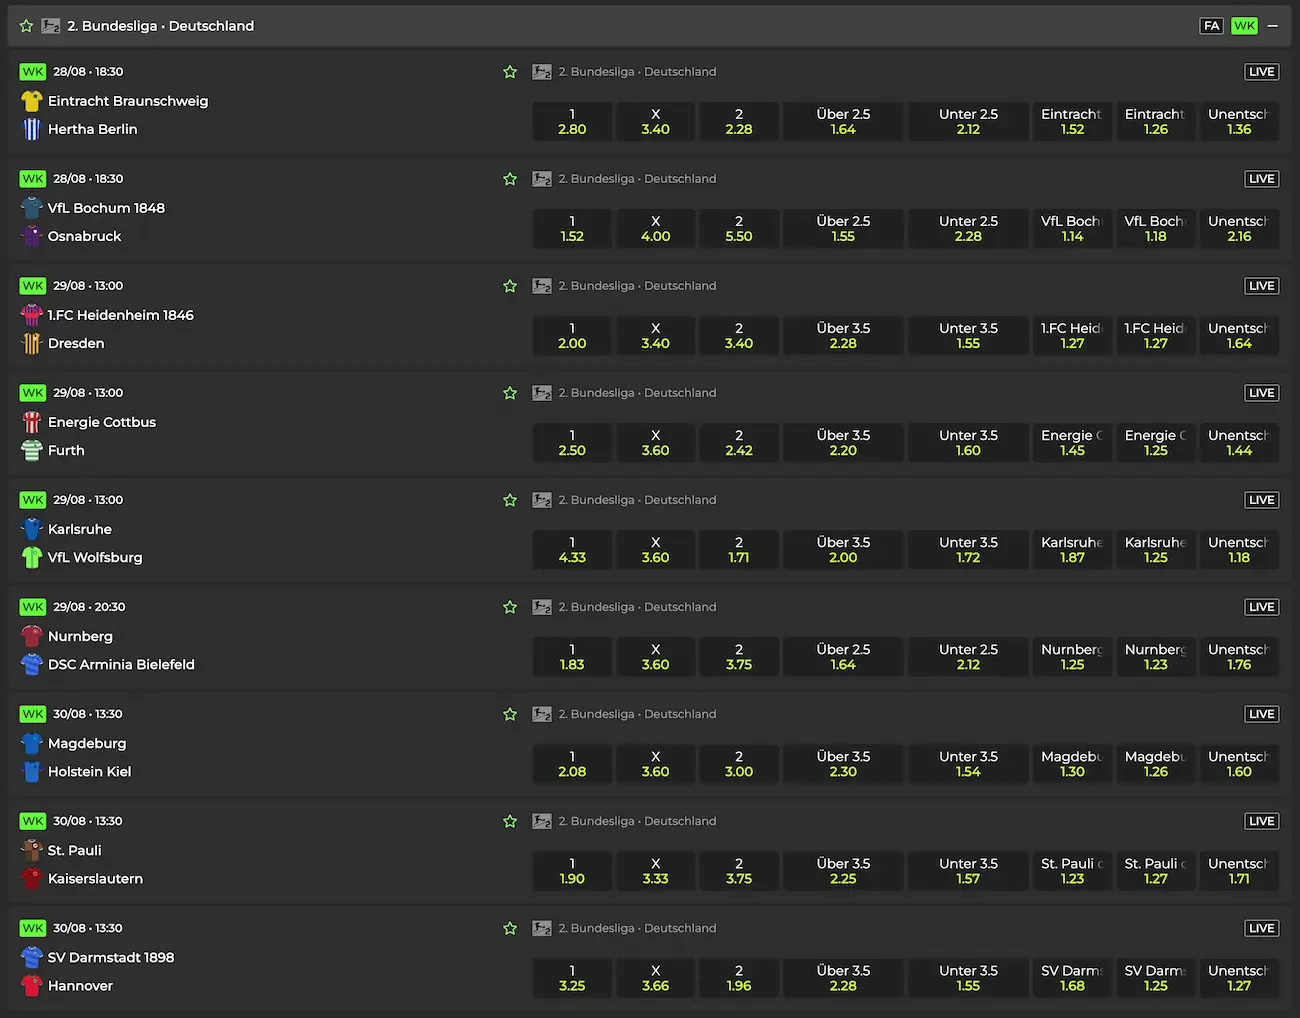The height and width of the screenshot is (1018, 1300).
Task: Click the Karlsruhe jersey icon
Action: click(x=32, y=529)
